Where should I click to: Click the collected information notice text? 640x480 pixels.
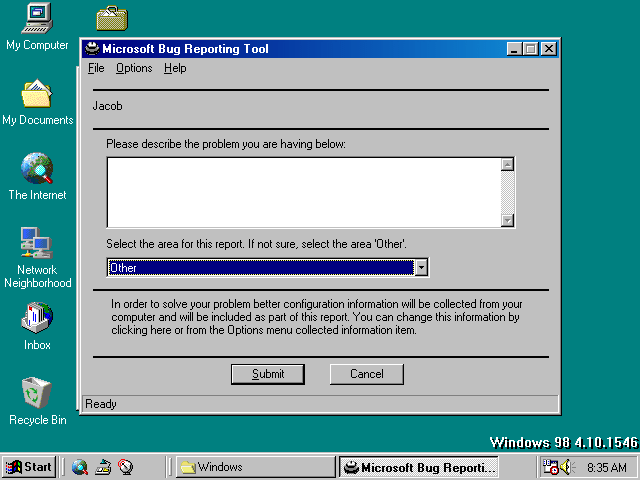[317, 317]
